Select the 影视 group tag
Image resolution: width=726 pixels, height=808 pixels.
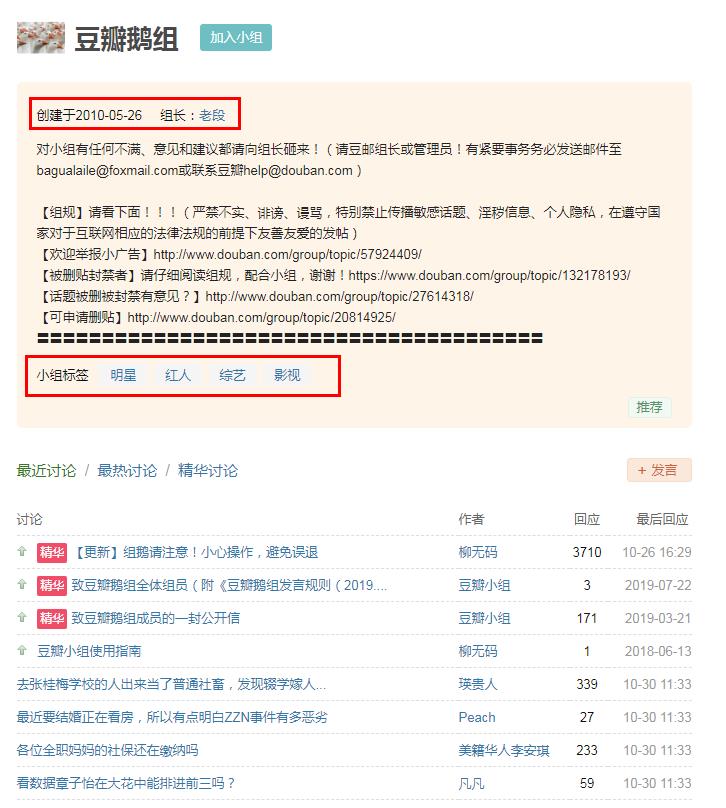point(287,375)
